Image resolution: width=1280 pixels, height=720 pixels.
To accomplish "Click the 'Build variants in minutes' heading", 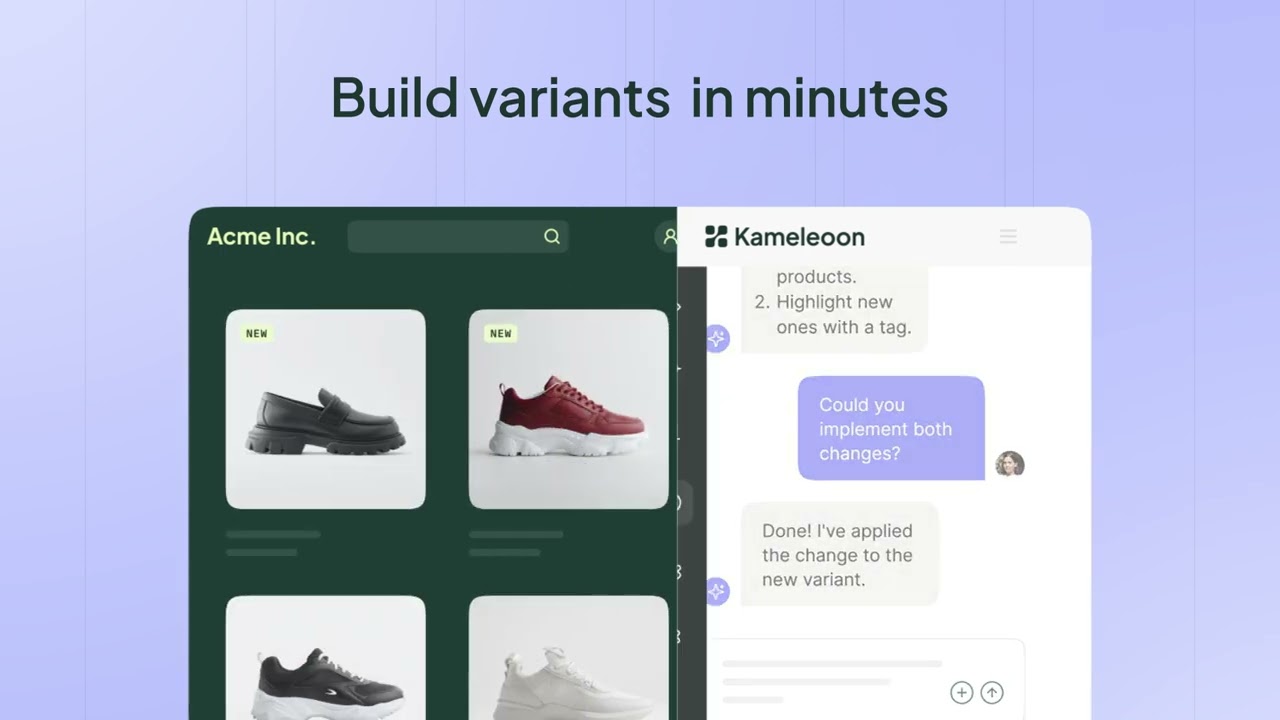I will 640,98.
